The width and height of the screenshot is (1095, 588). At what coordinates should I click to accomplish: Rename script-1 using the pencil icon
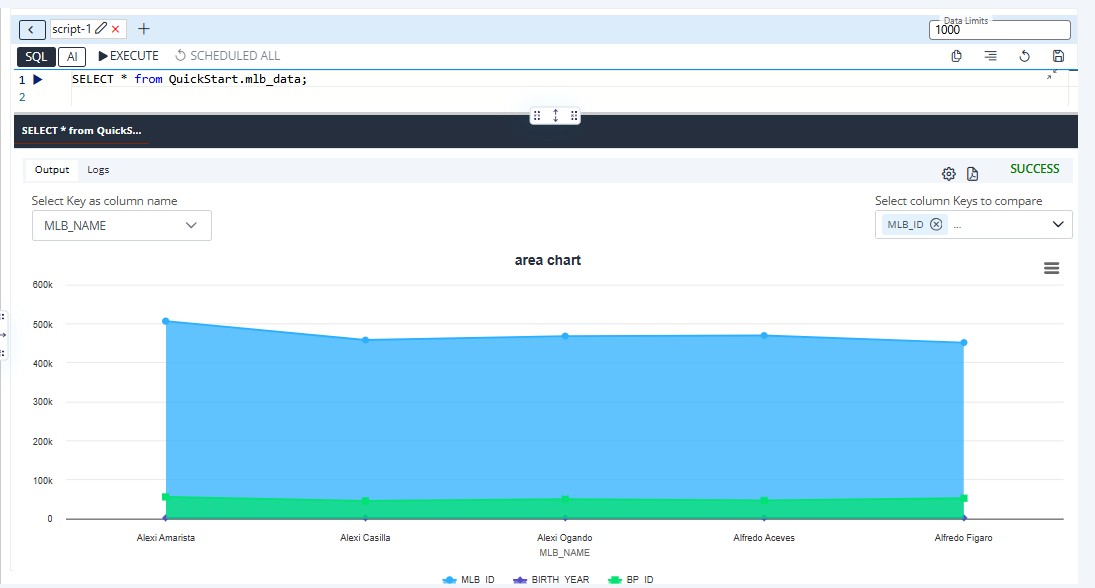101,30
